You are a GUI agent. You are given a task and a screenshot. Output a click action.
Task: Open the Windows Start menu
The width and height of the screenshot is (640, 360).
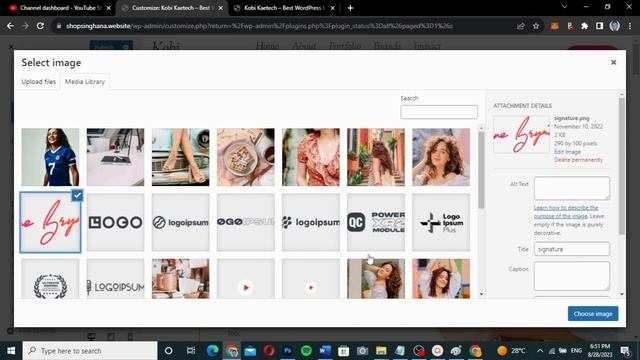coord(11,351)
